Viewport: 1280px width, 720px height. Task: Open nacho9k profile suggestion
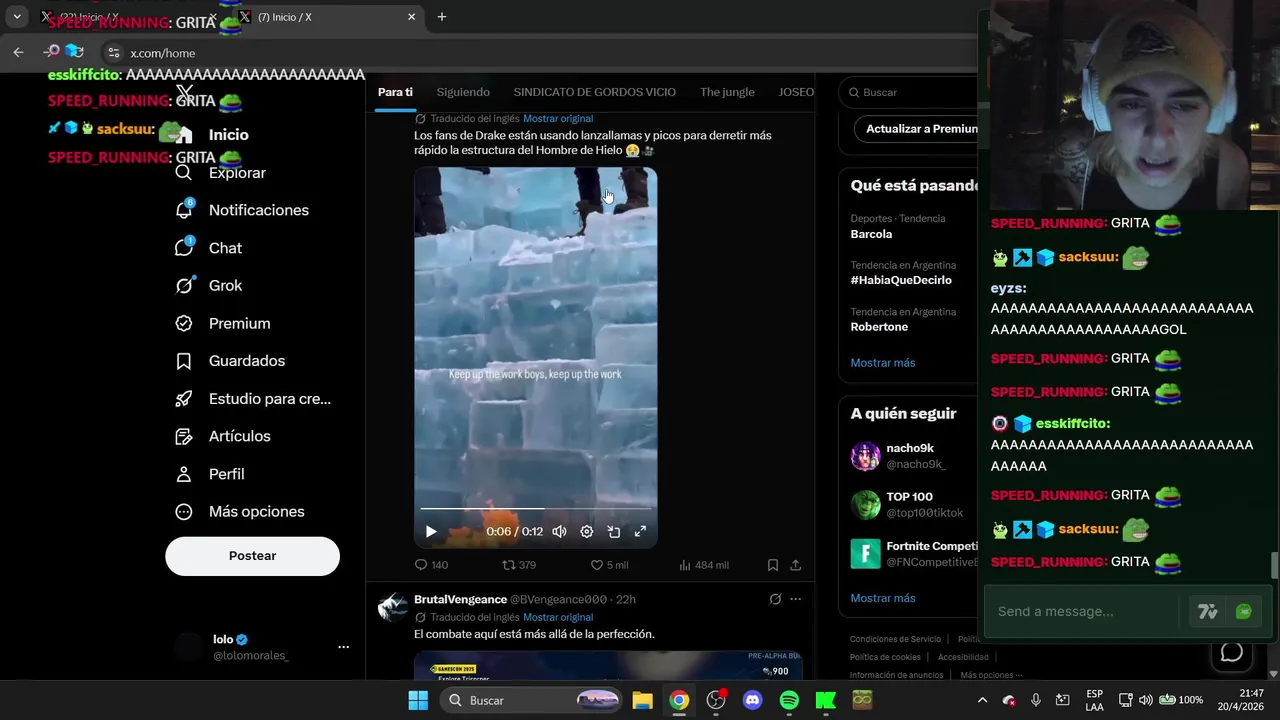(x=908, y=456)
